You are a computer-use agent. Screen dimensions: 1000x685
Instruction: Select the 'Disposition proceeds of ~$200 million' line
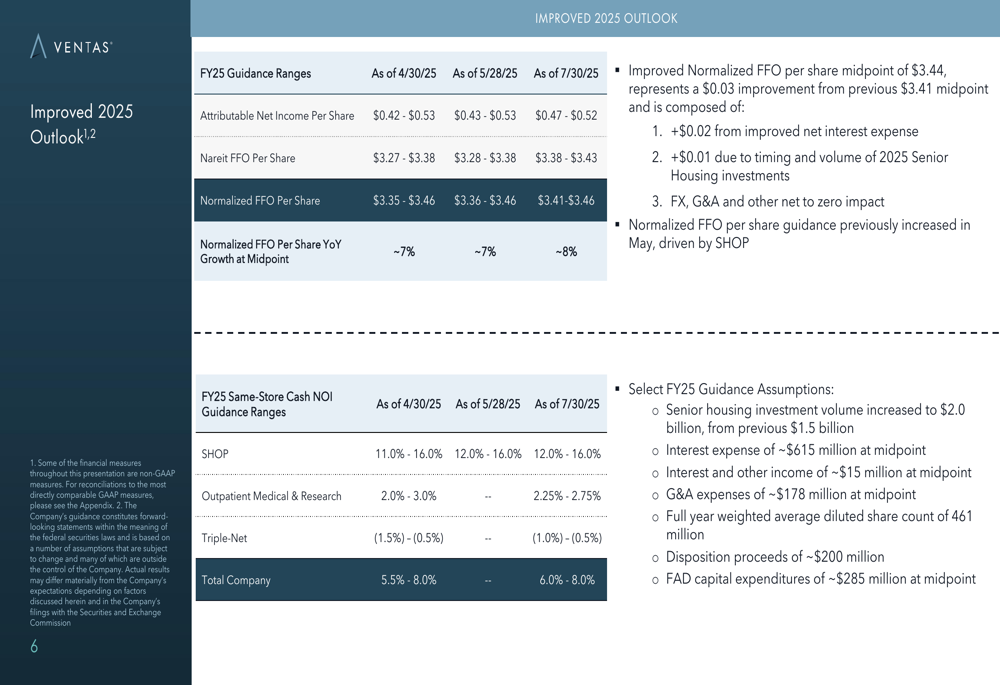point(775,557)
